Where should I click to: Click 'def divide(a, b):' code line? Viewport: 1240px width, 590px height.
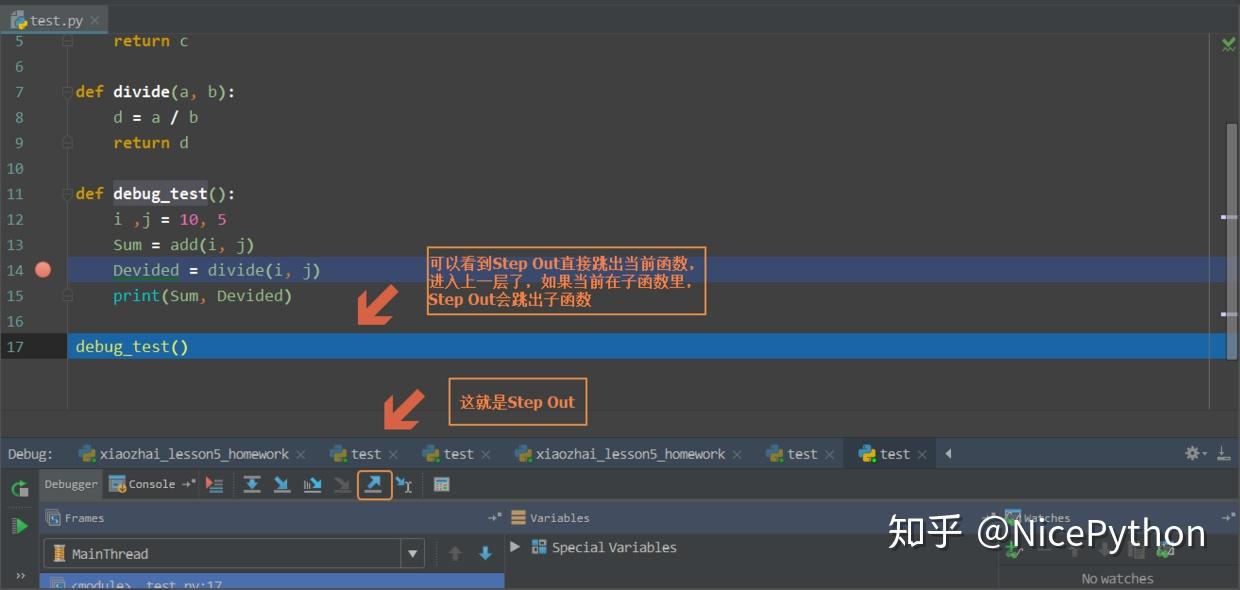click(x=155, y=92)
